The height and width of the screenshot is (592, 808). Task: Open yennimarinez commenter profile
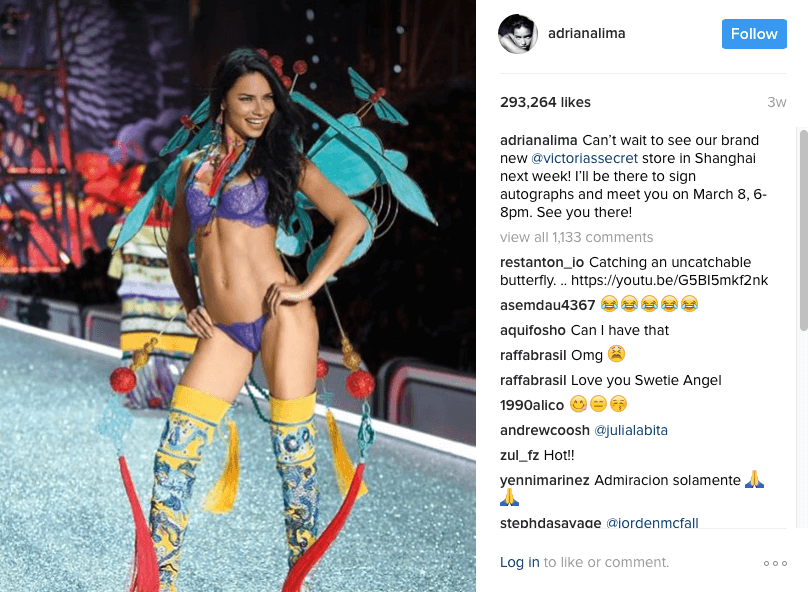pyautogui.click(x=545, y=480)
